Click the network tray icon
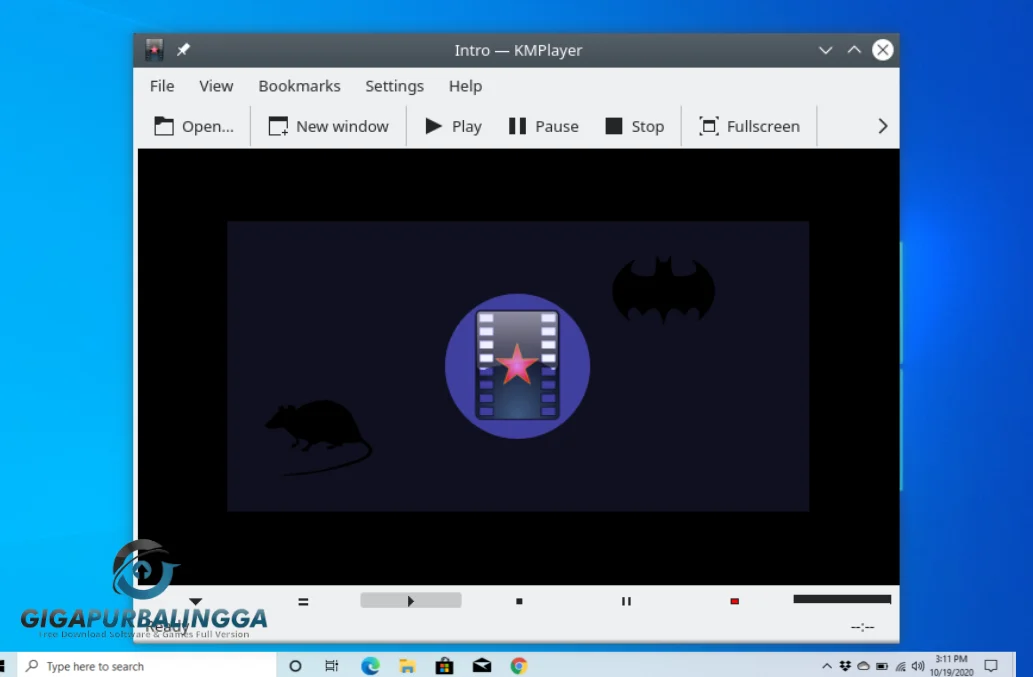Screen dimensions: 1033x677 (900, 666)
